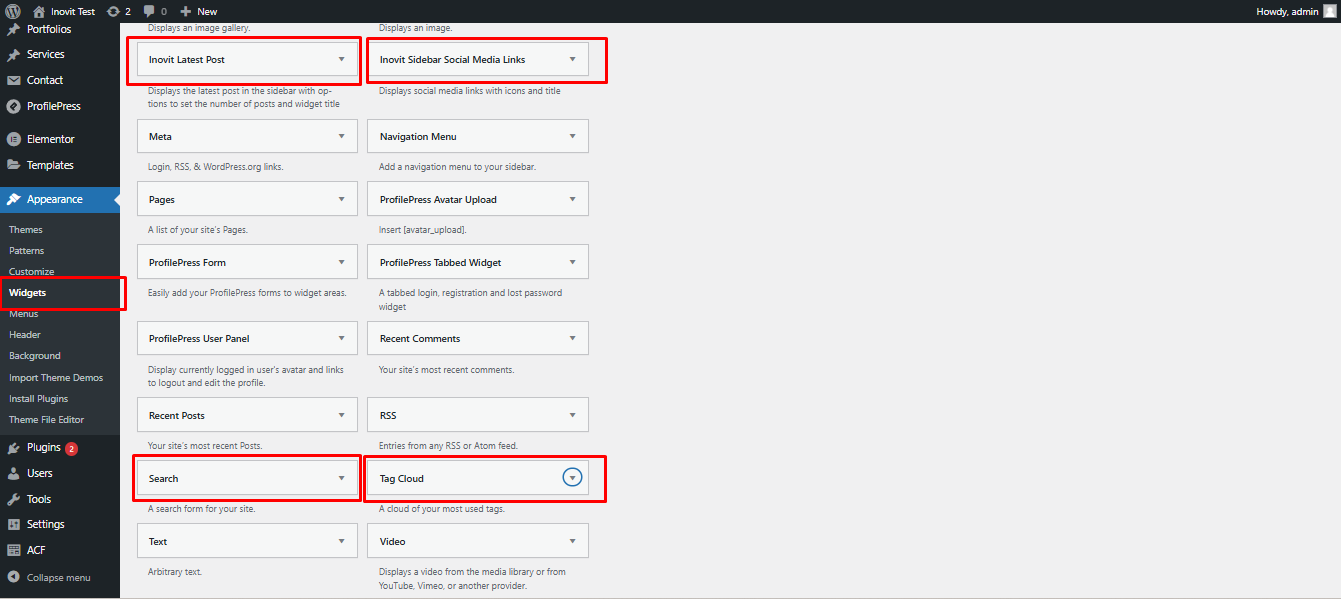The height and width of the screenshot is (599, 1341).
Task: Click the Services pin icon
Action: [x=14, y=55]
